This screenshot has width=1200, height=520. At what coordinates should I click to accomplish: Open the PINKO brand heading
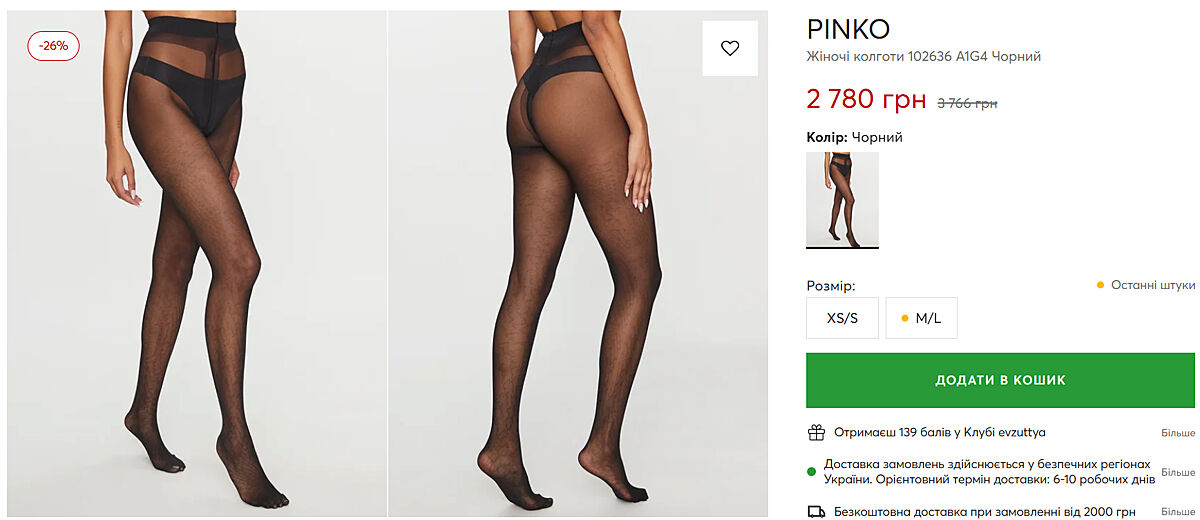click(848, 29)
